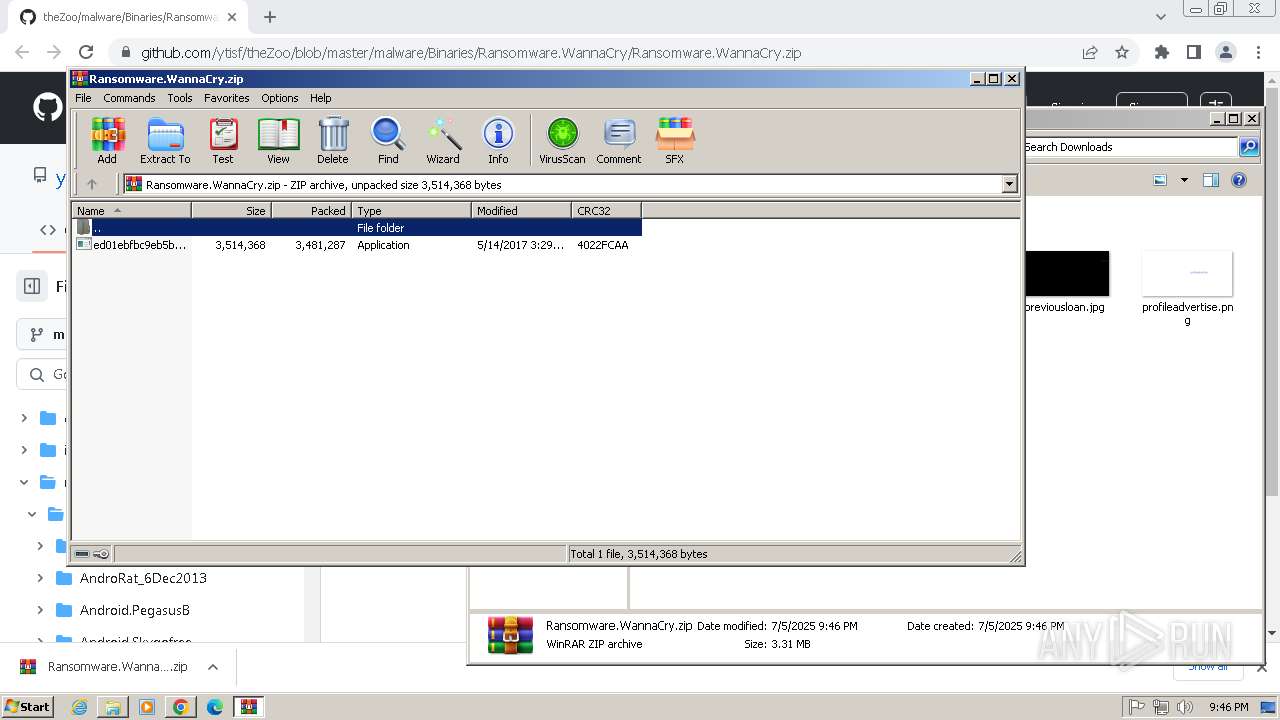Select the ed01ebfbc9eb5b... application file

(x=357, y=245)
